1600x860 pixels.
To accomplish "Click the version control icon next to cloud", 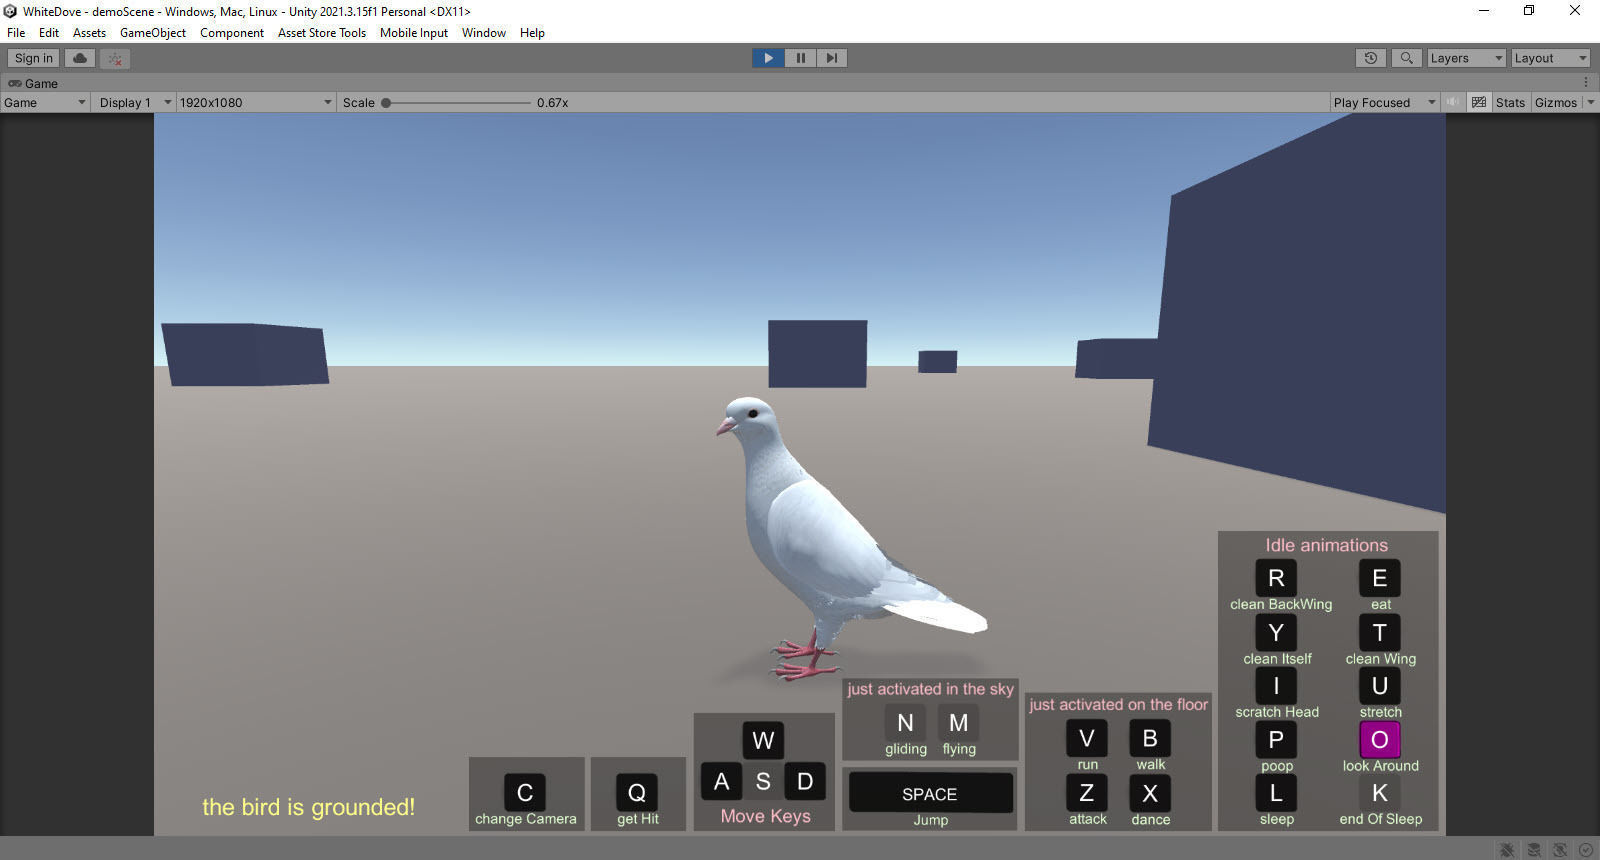I will coord(115,58).
